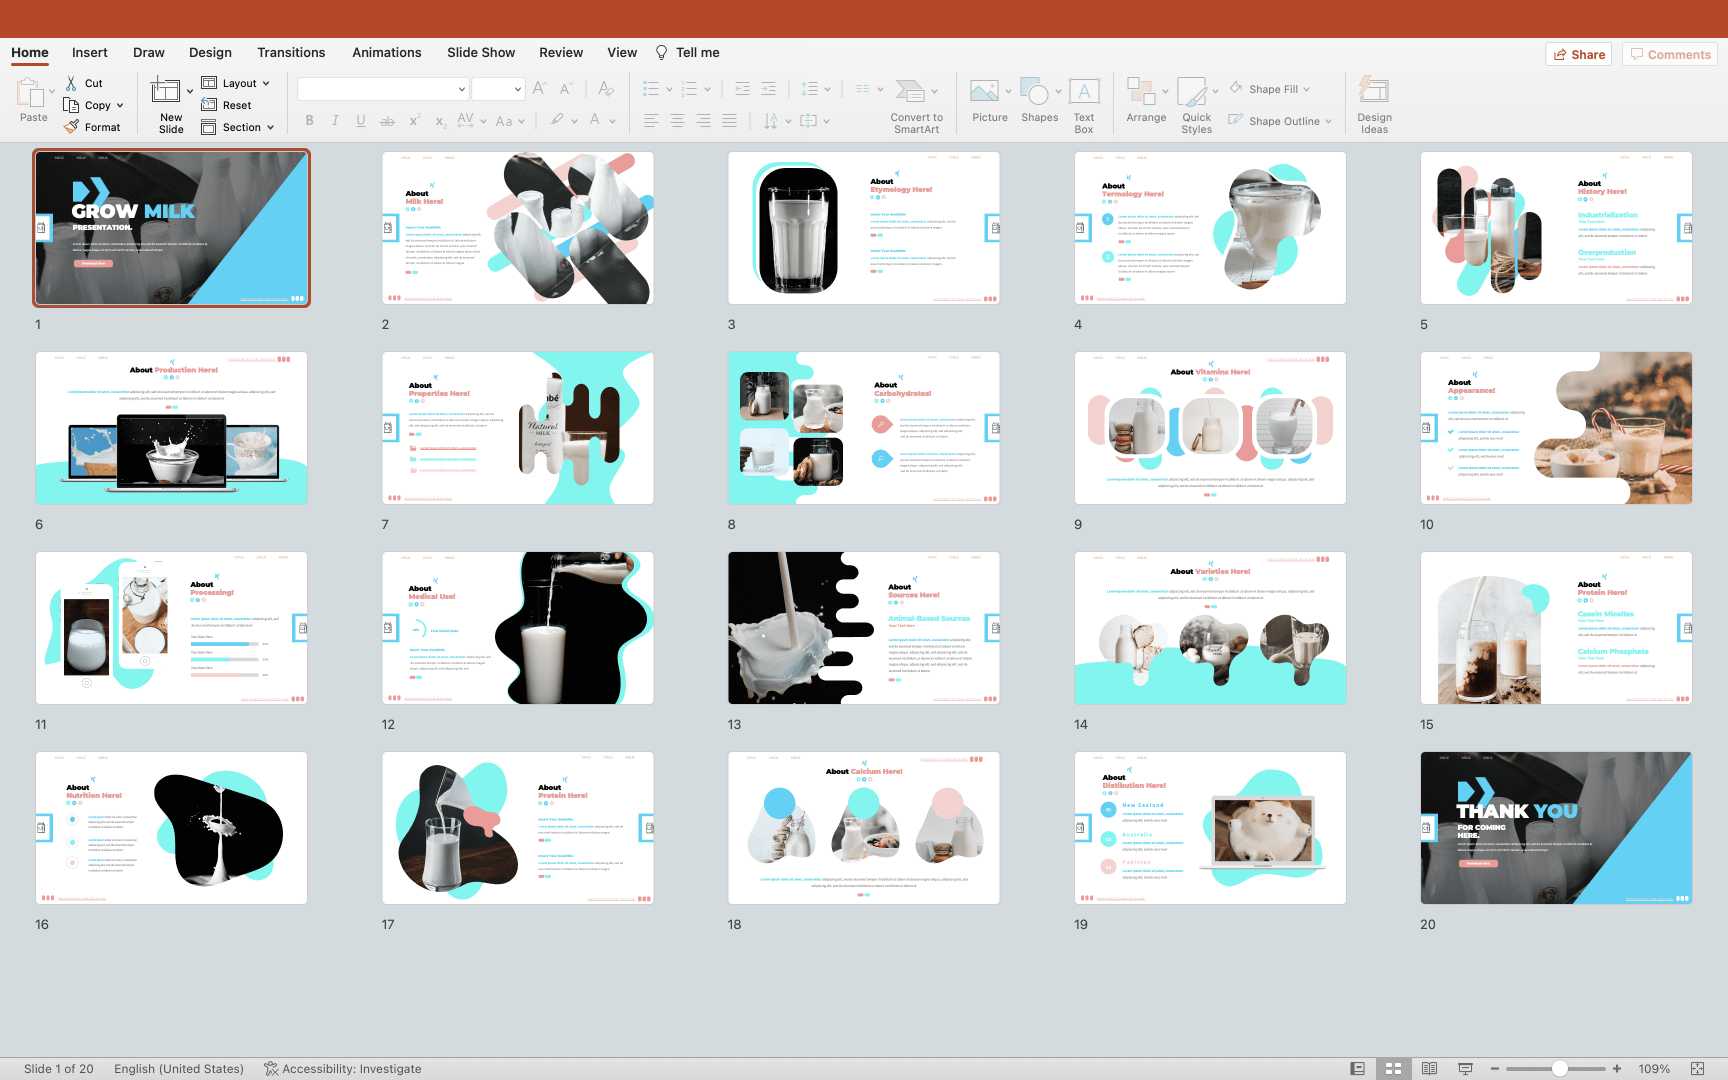Insert a Text Box
1728x1080 pixels.
point(1084,92)
